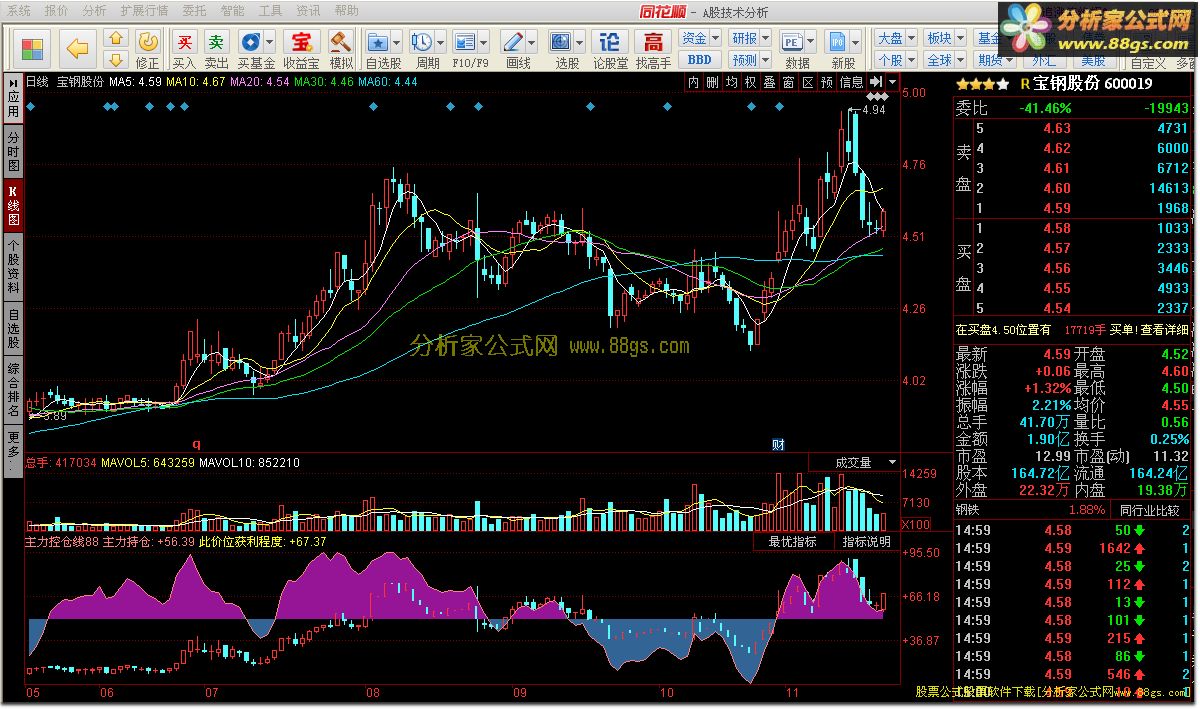Open the 委托 menu
Screen dimensions: 1200x709
point(195,11)
